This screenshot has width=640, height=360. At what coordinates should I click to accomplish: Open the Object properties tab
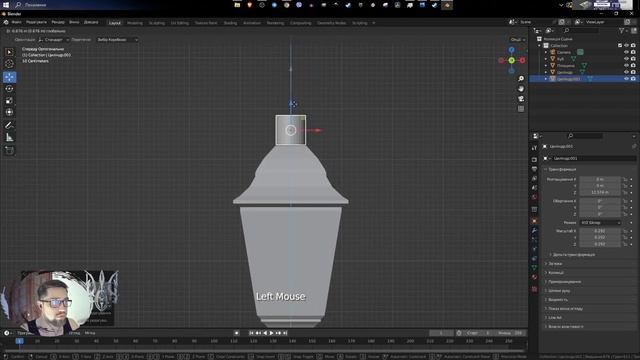coord(534,221)
